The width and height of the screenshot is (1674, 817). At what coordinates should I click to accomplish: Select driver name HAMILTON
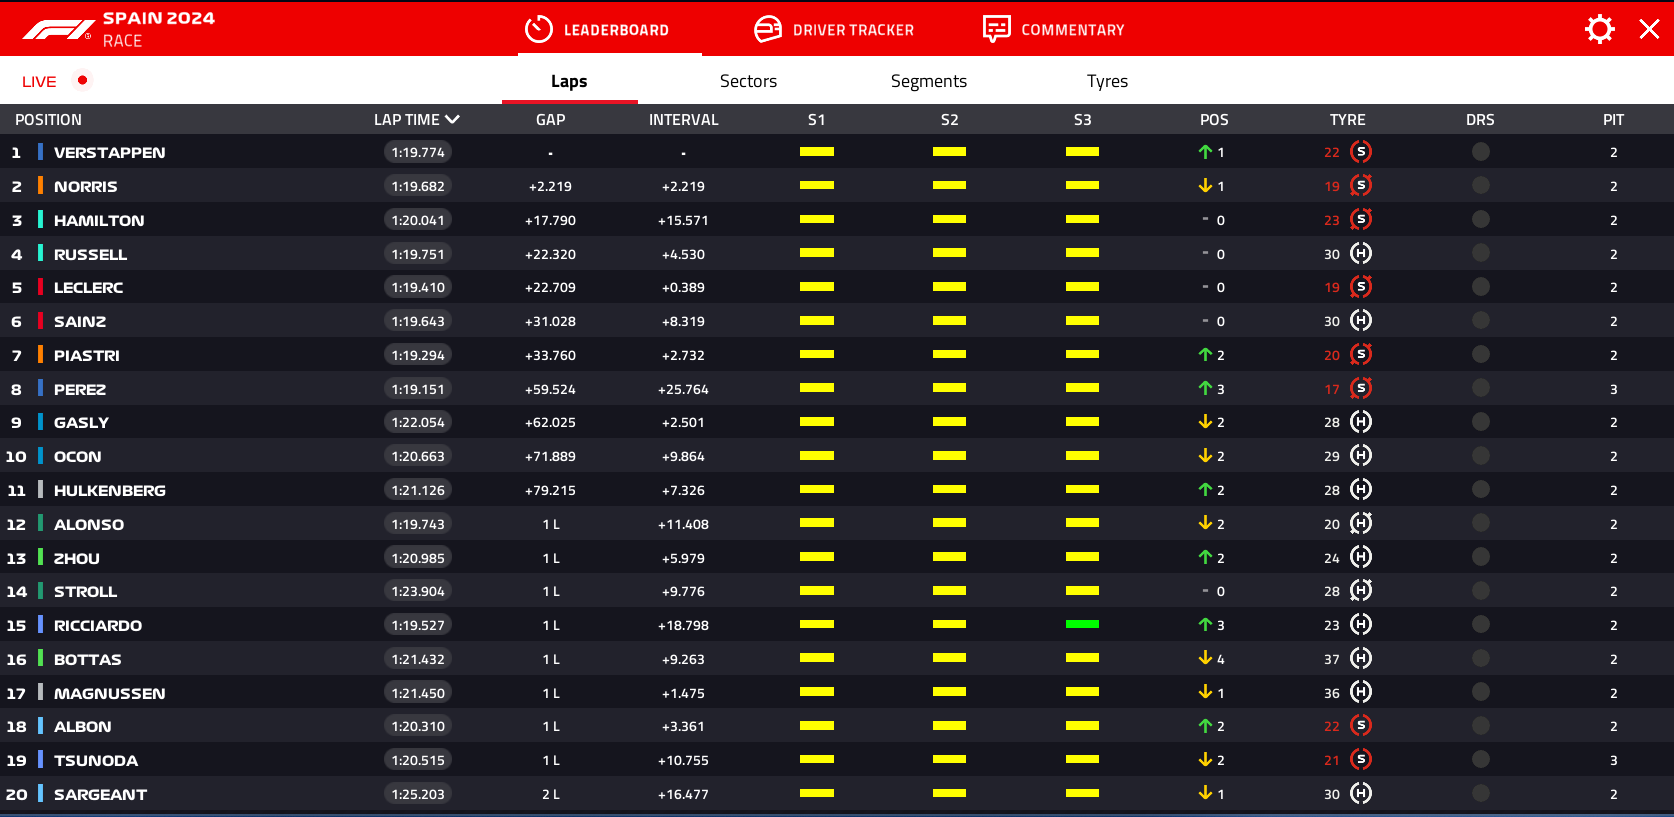point(99,220)
